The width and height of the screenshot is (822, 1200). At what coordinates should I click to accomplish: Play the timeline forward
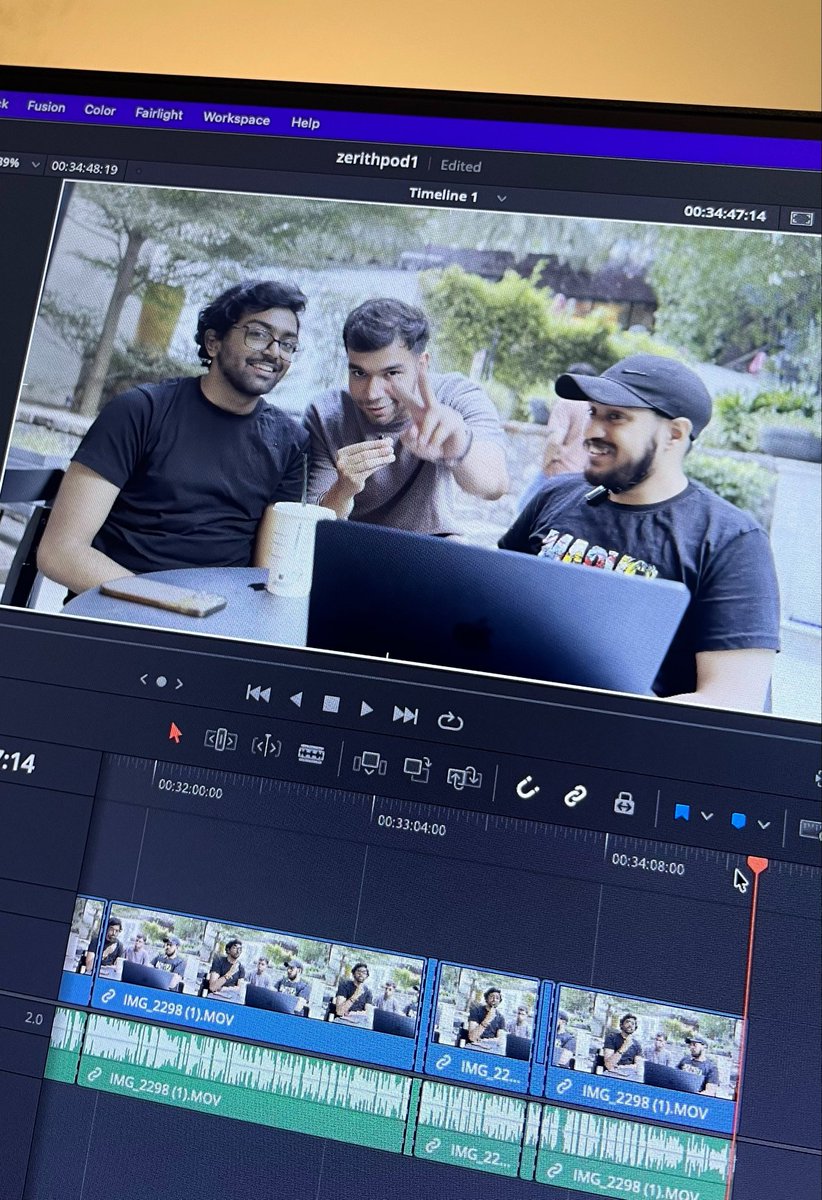click(366, 709)
